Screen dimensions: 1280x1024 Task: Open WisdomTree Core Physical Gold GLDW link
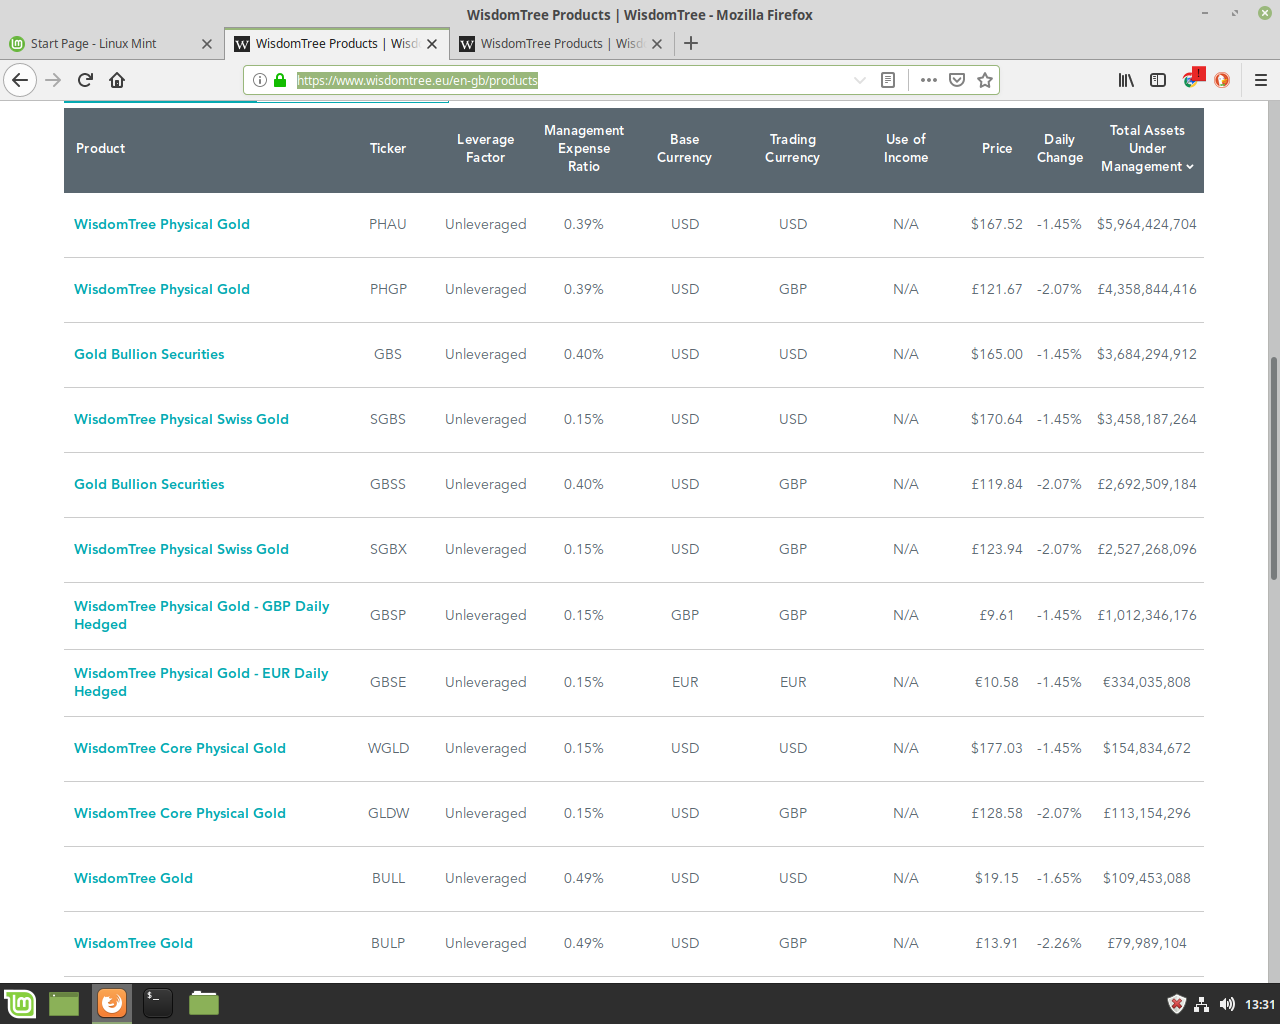180,813
